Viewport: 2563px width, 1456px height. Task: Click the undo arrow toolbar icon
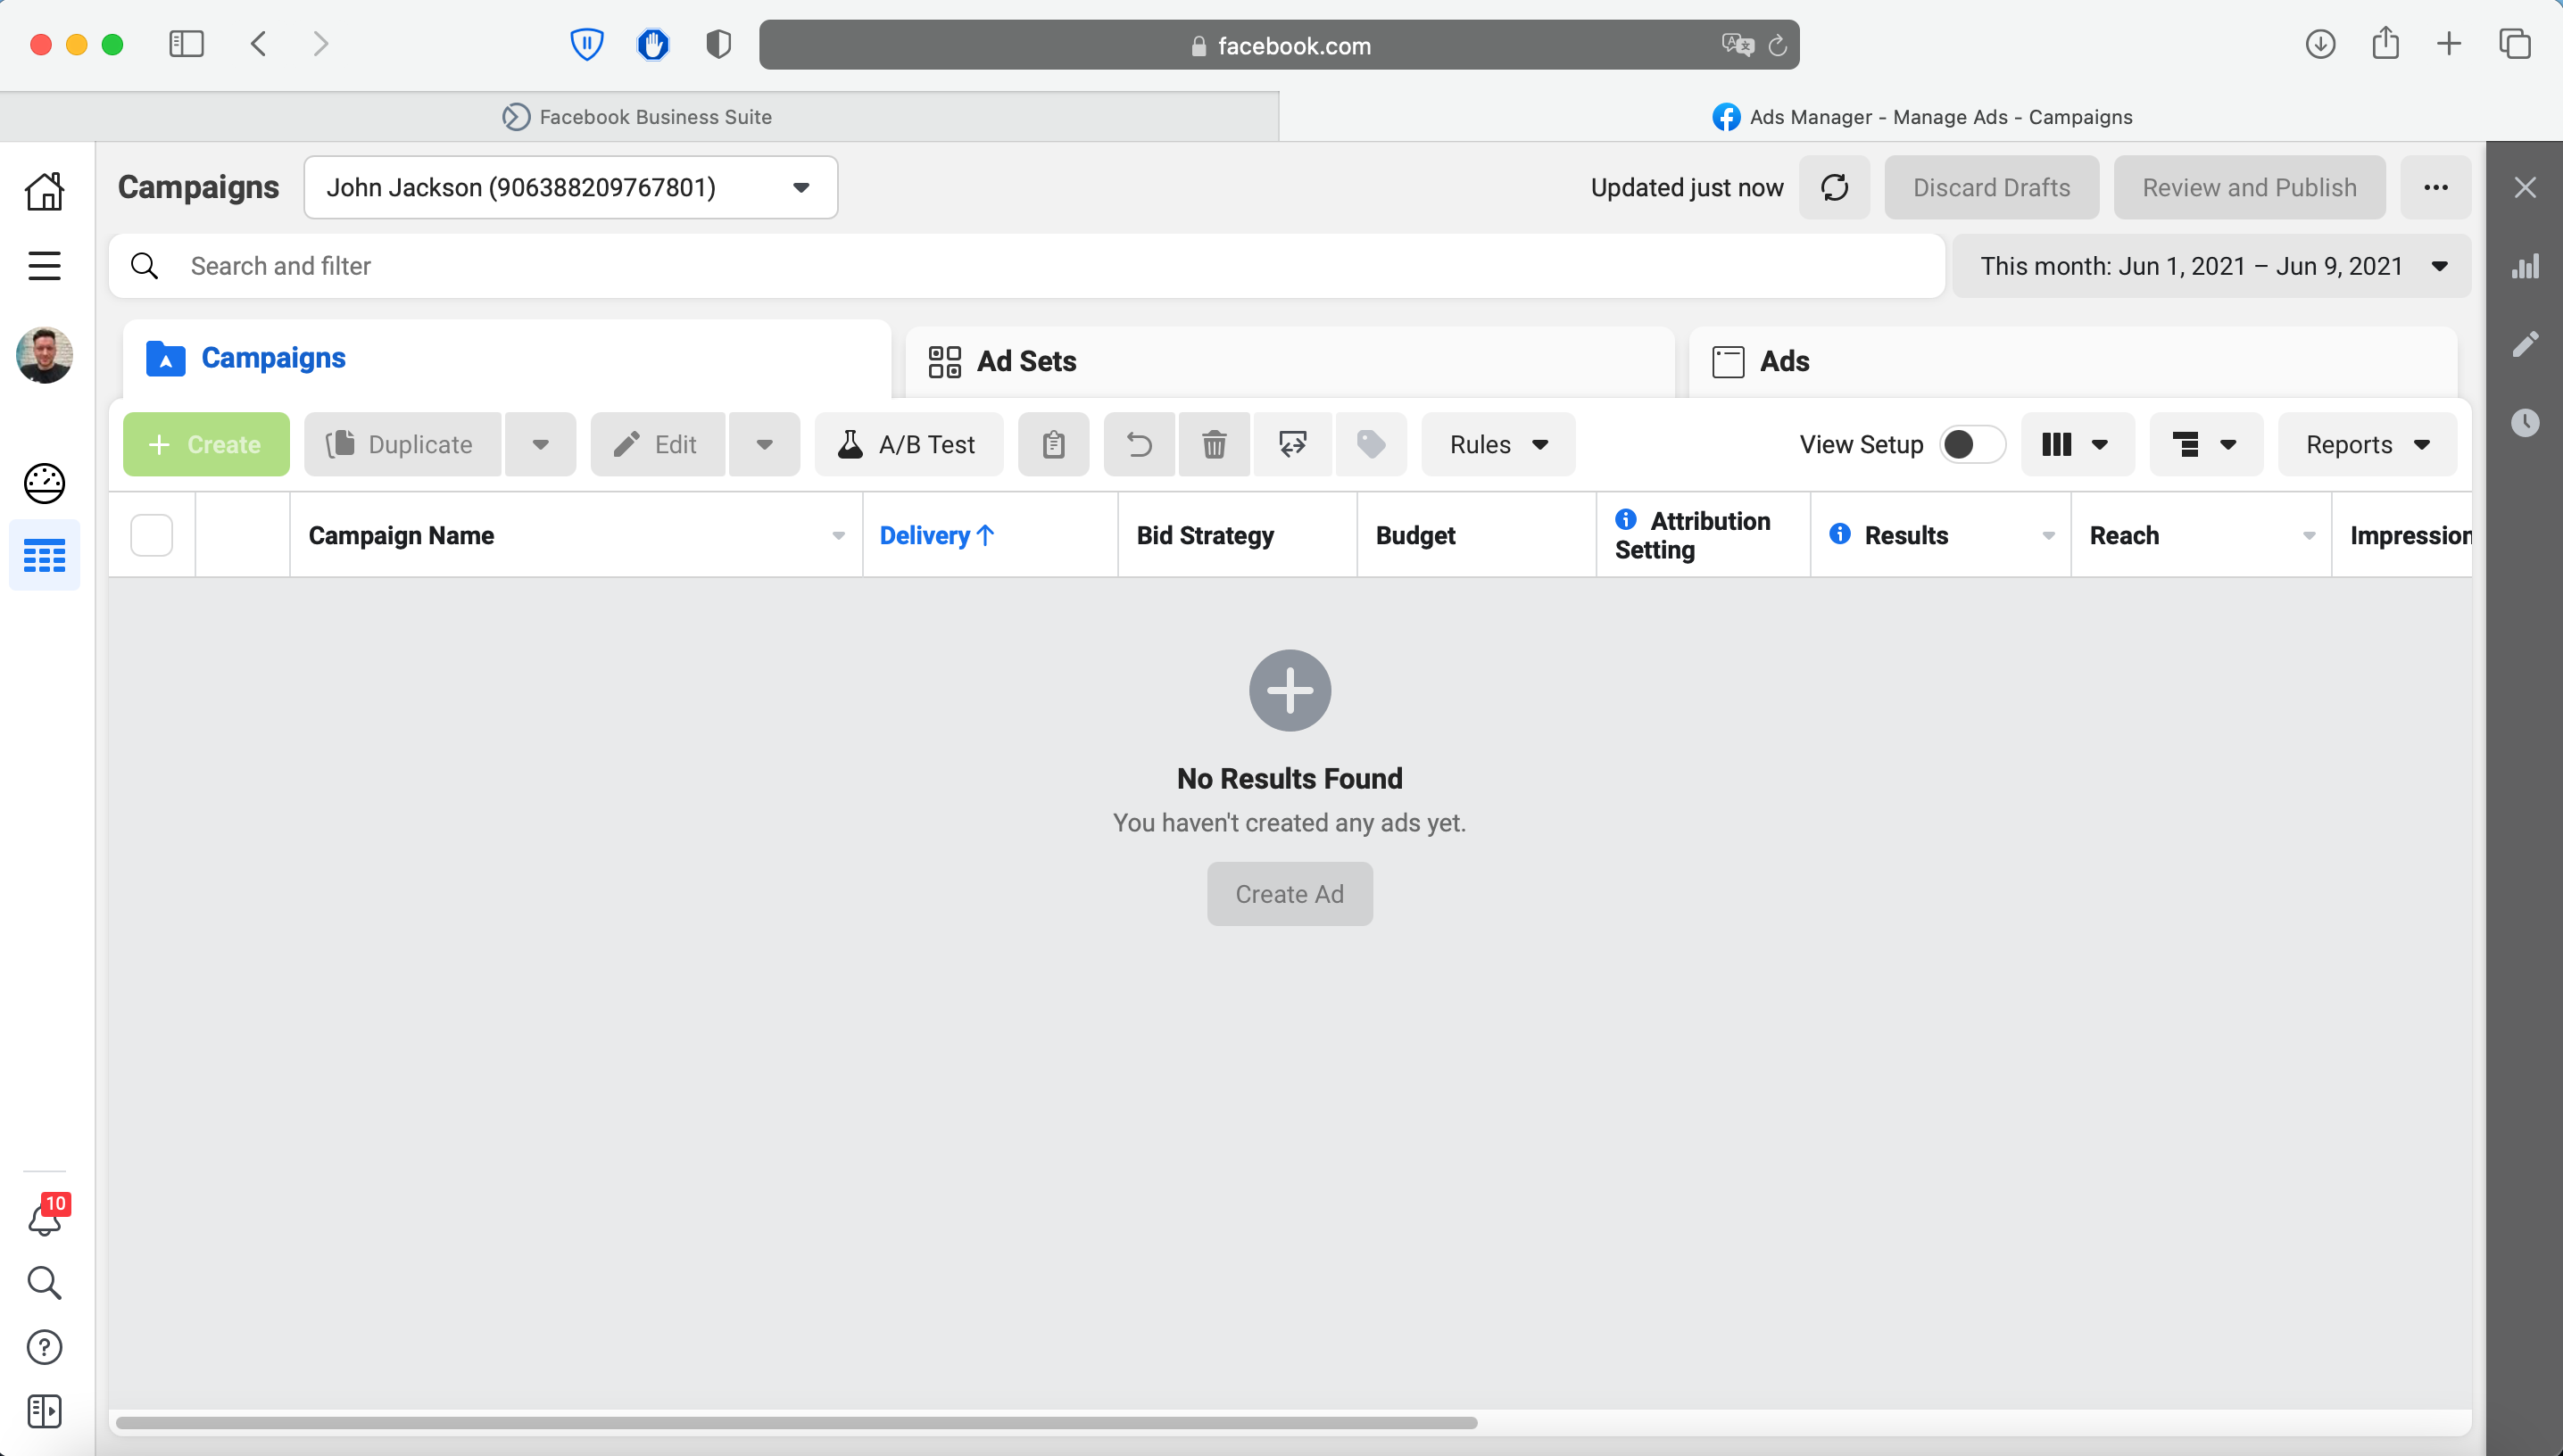tap(1140, 445)
